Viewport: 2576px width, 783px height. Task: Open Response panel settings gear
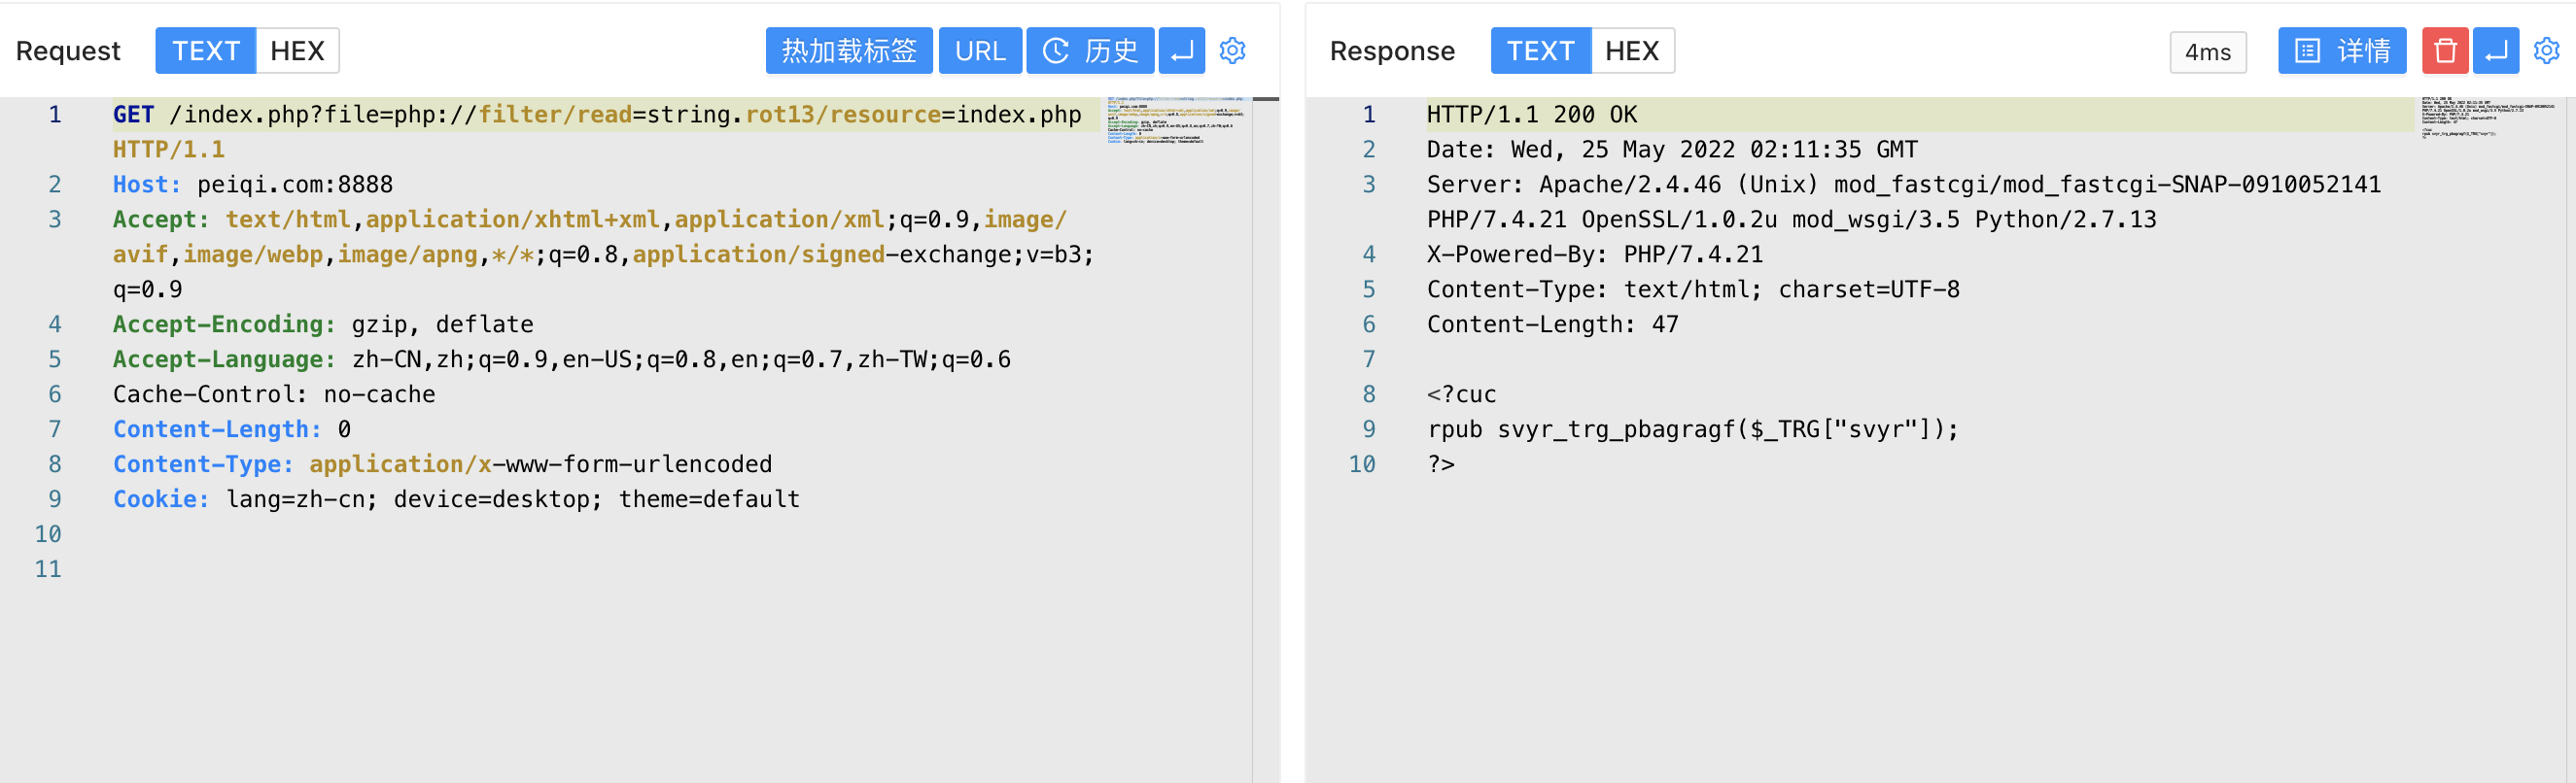[x=2547, y=51]
